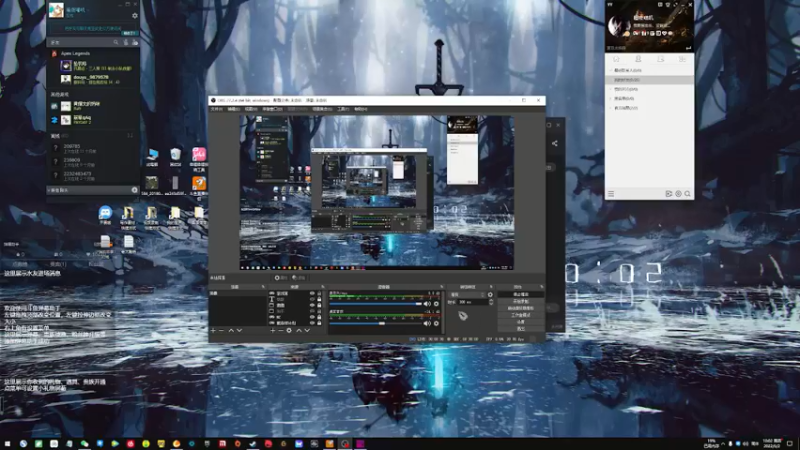Add a scene with the plus icon

(x=213, y=331)
